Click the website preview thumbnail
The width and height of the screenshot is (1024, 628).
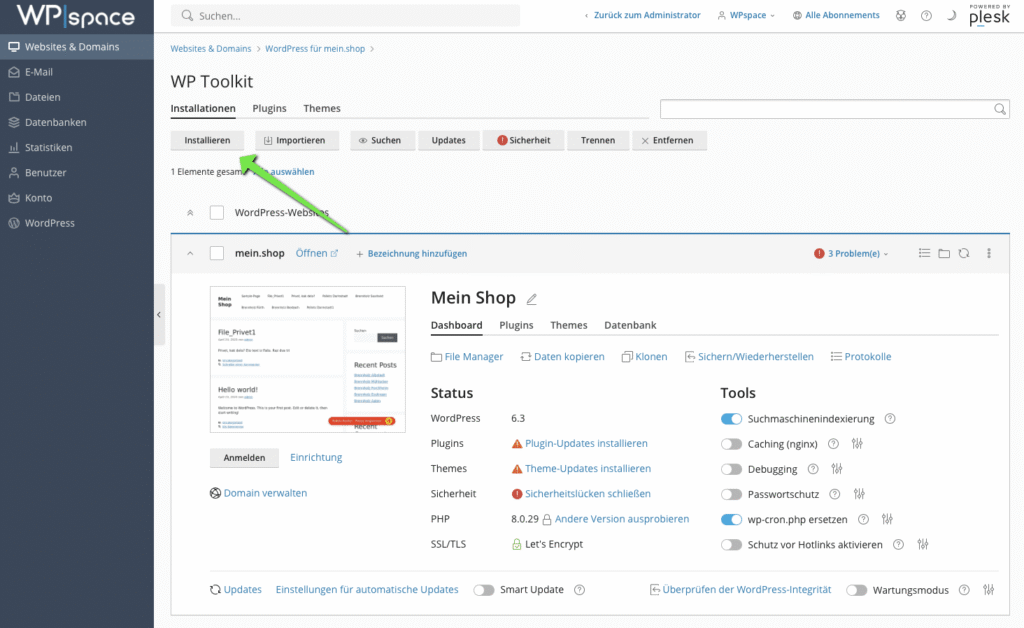point(308,359)
